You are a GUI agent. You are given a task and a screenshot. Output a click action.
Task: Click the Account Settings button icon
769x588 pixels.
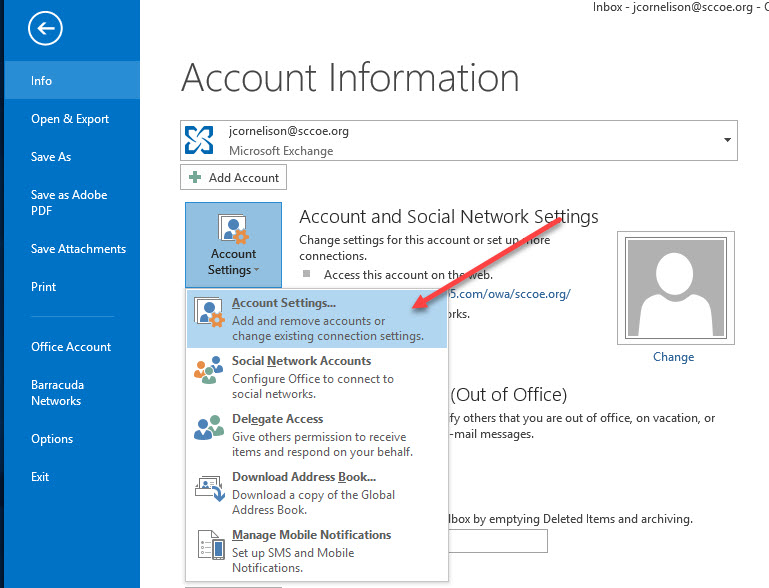click(233, 229)
